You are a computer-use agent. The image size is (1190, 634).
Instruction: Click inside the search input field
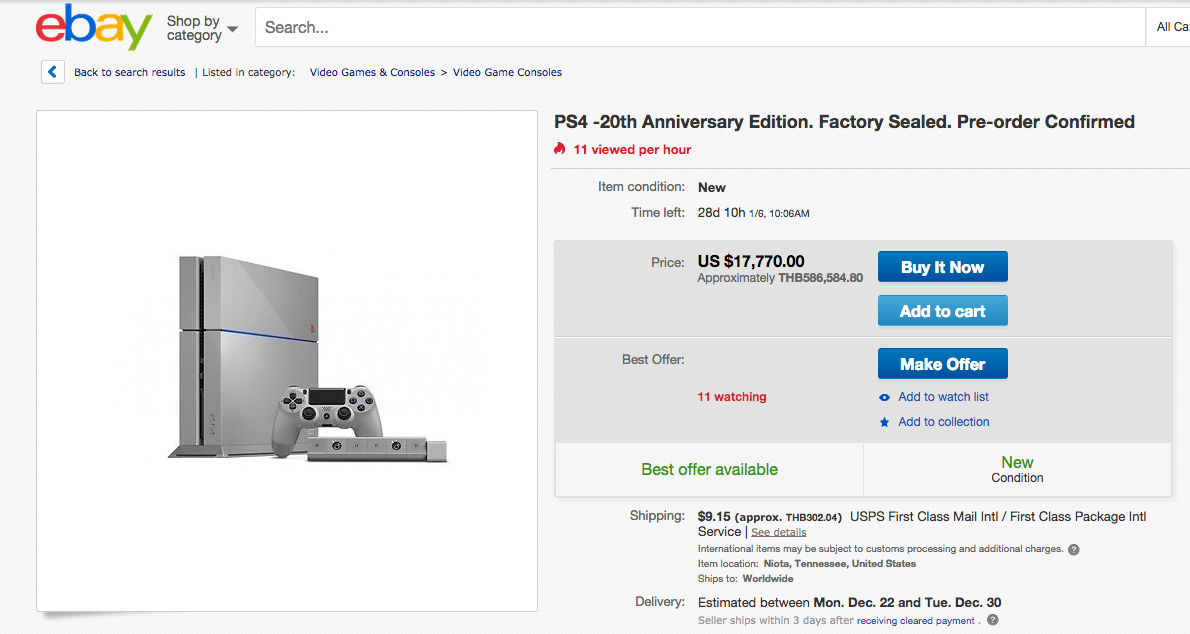[x=600, y=27]
